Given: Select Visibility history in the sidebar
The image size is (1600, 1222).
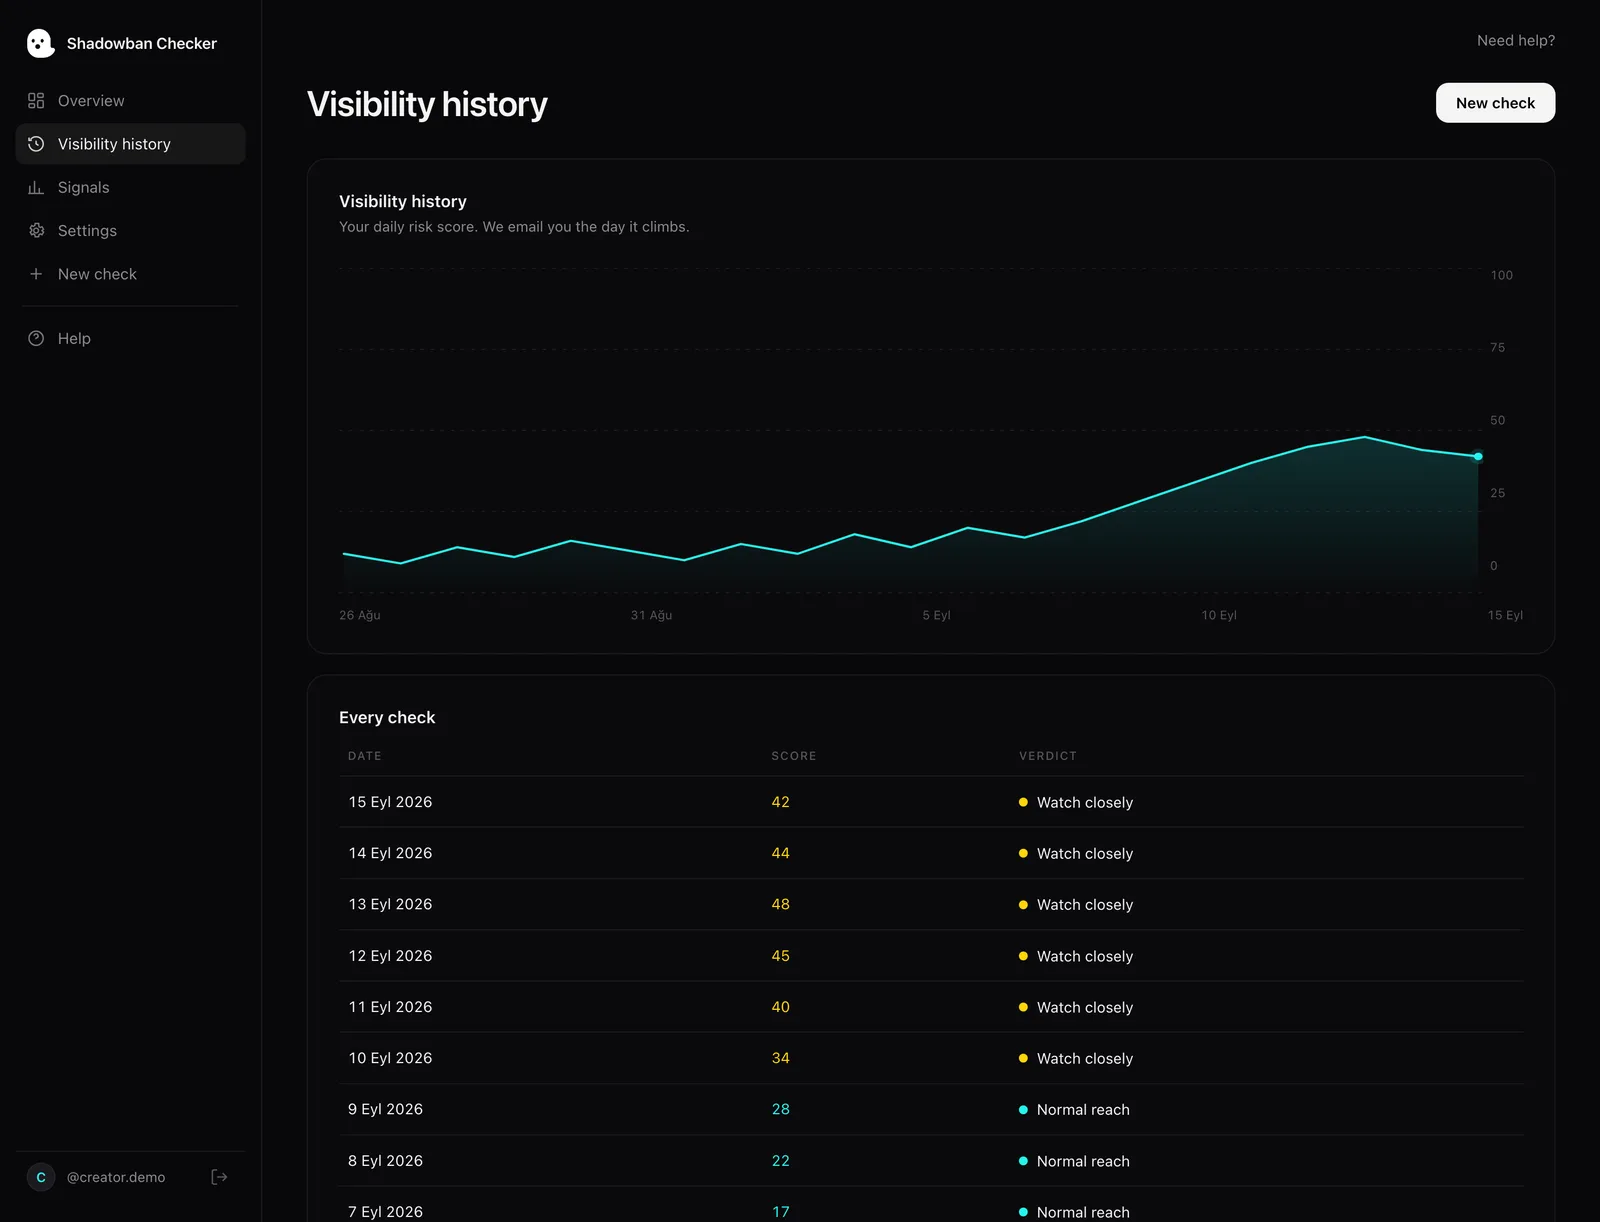Looking at the screenshot, I should pyautogui.click(x=130, y=144).
